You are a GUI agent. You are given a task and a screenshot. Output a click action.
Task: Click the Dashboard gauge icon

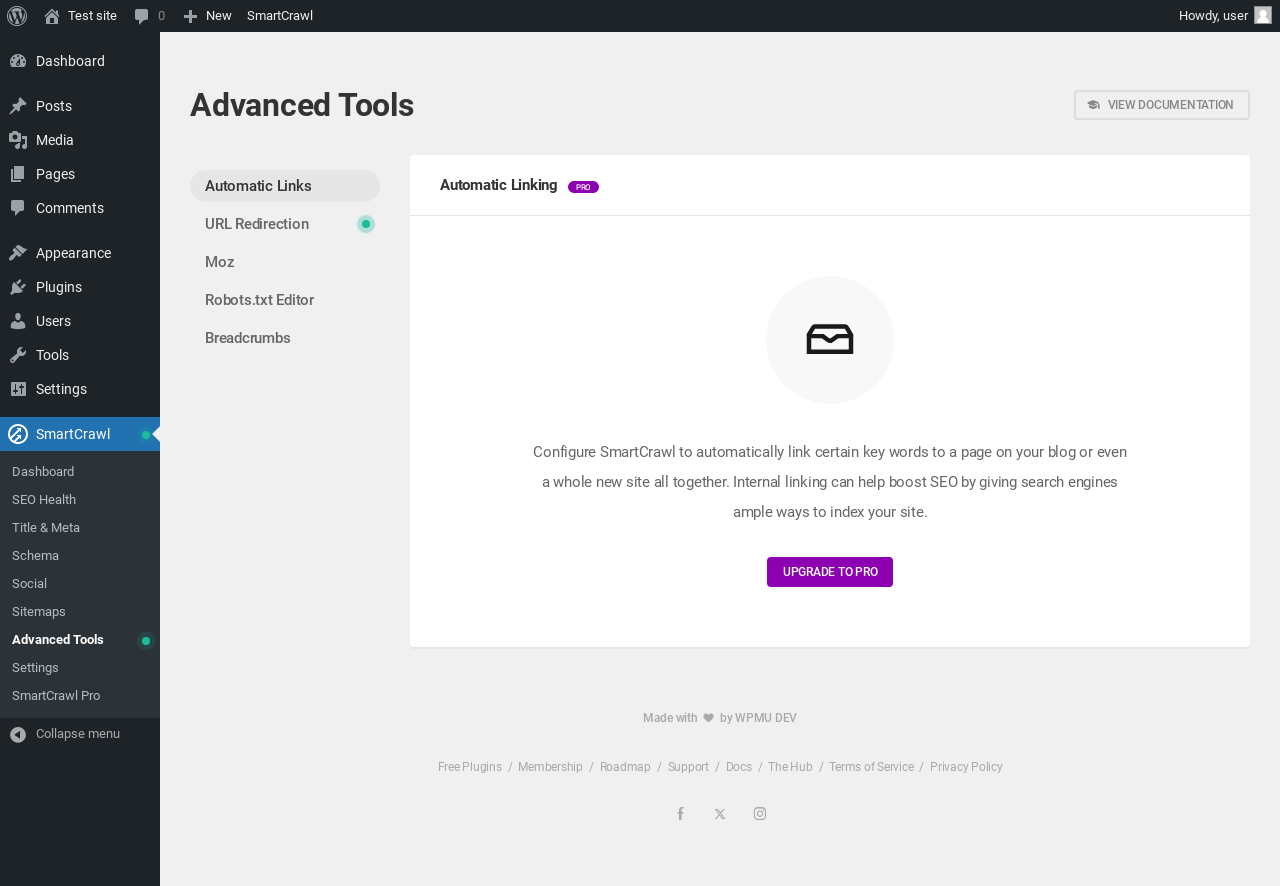(18, 61)
